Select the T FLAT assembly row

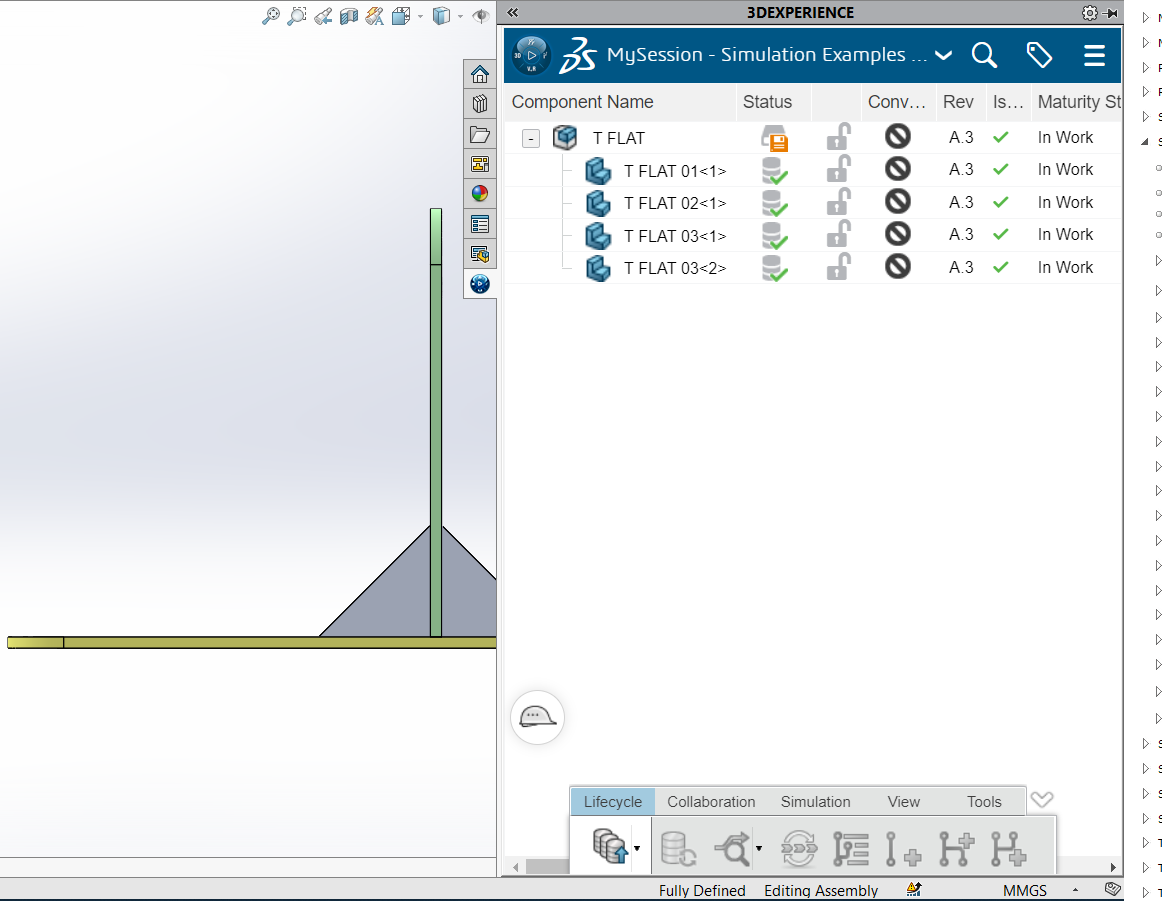(813, 138)
